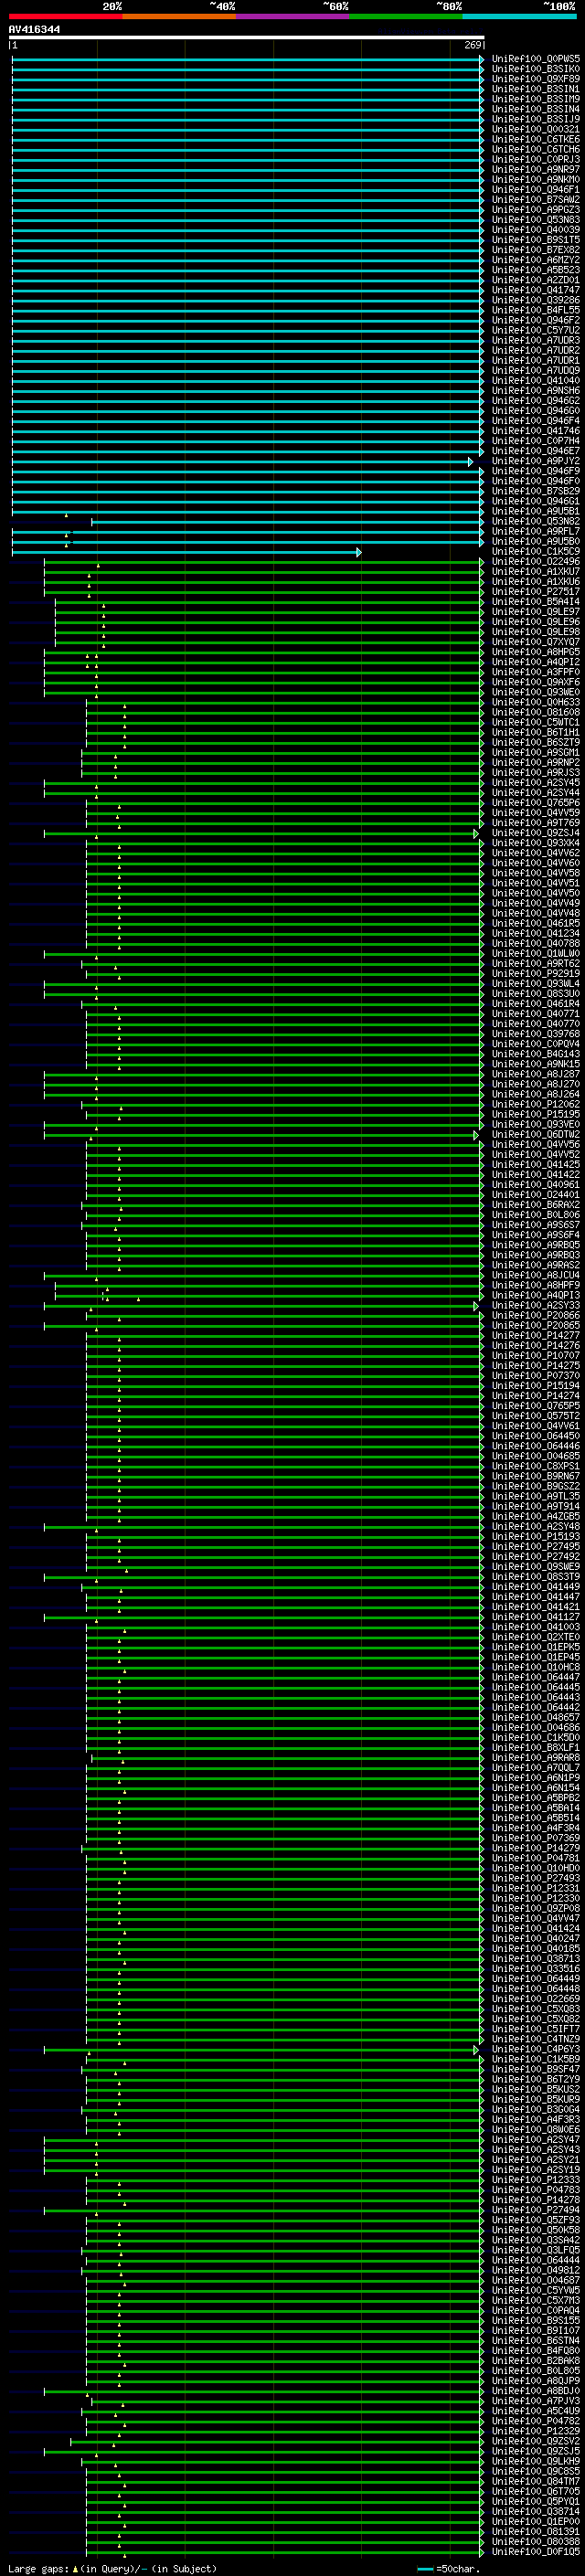585x2576 pixels.
Task: Select hit label UniRef100_Q0H633
Action: 536,702
